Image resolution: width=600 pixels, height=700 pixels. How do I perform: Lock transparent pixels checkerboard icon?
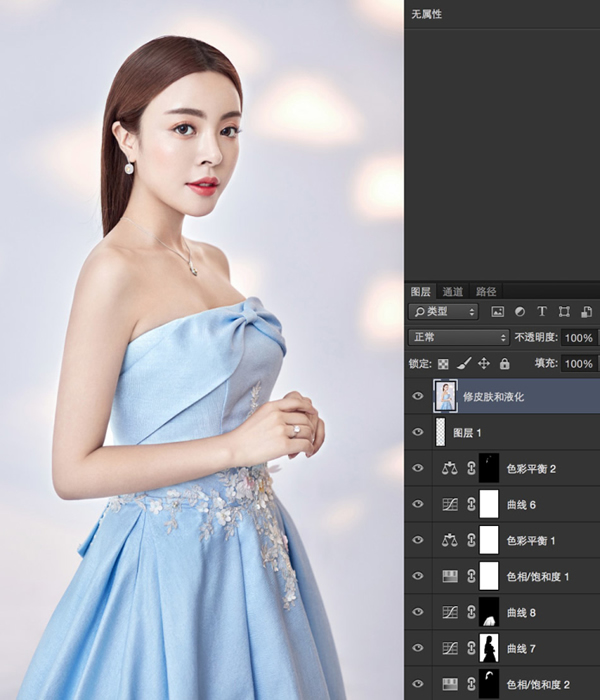(443, 364)
